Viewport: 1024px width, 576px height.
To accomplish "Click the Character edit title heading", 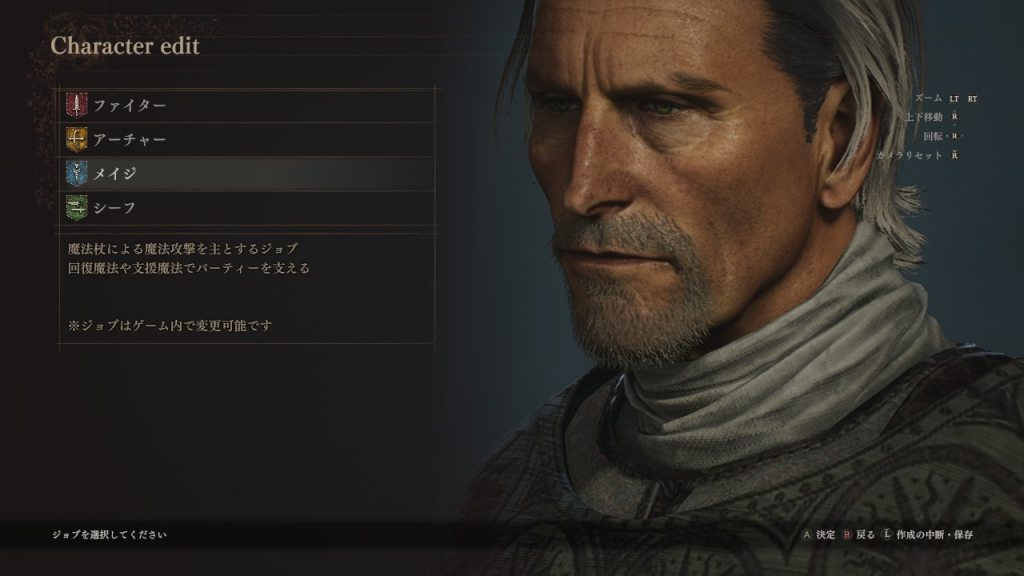I will (125, 46).
